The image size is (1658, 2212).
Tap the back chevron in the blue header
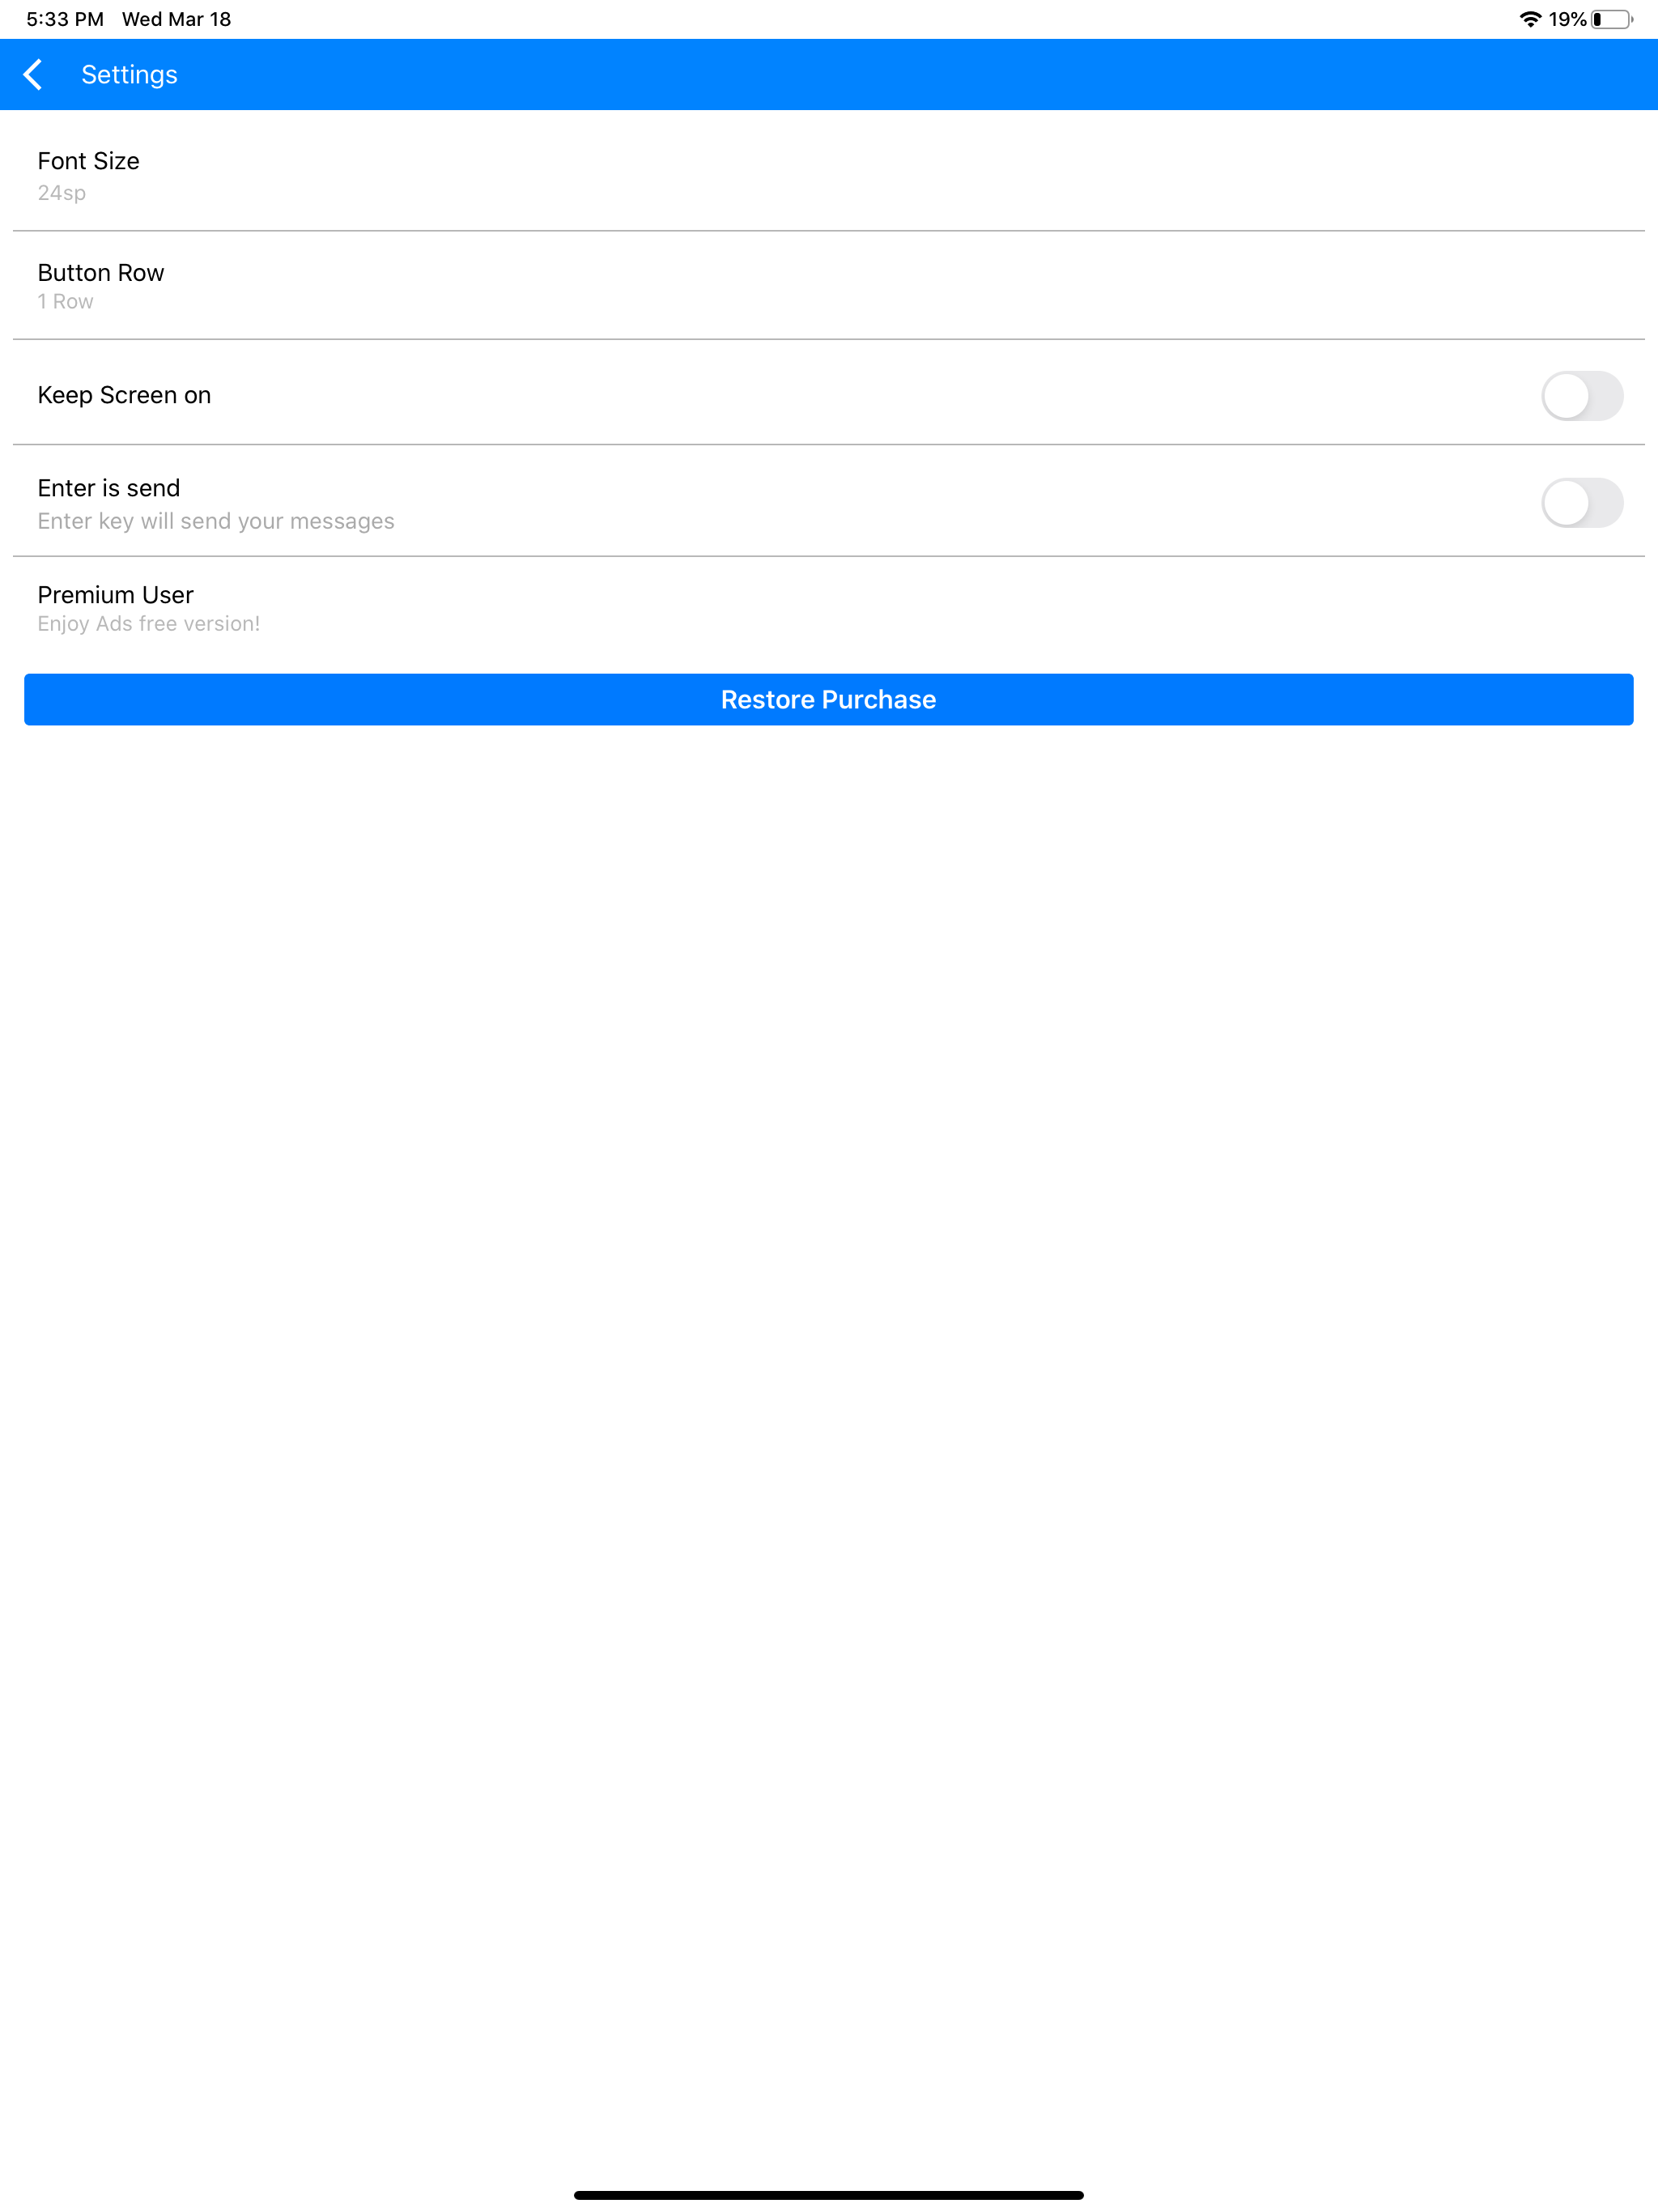click(33, 74)
